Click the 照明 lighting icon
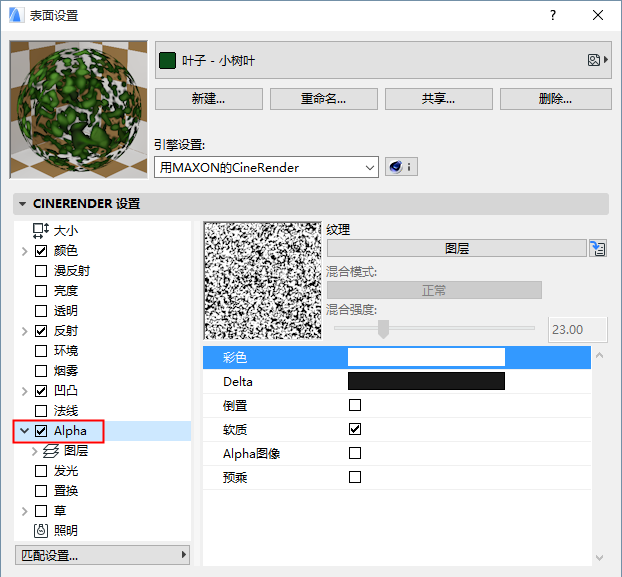The width and height of the screenshot is (622, 577). [41, 531]
